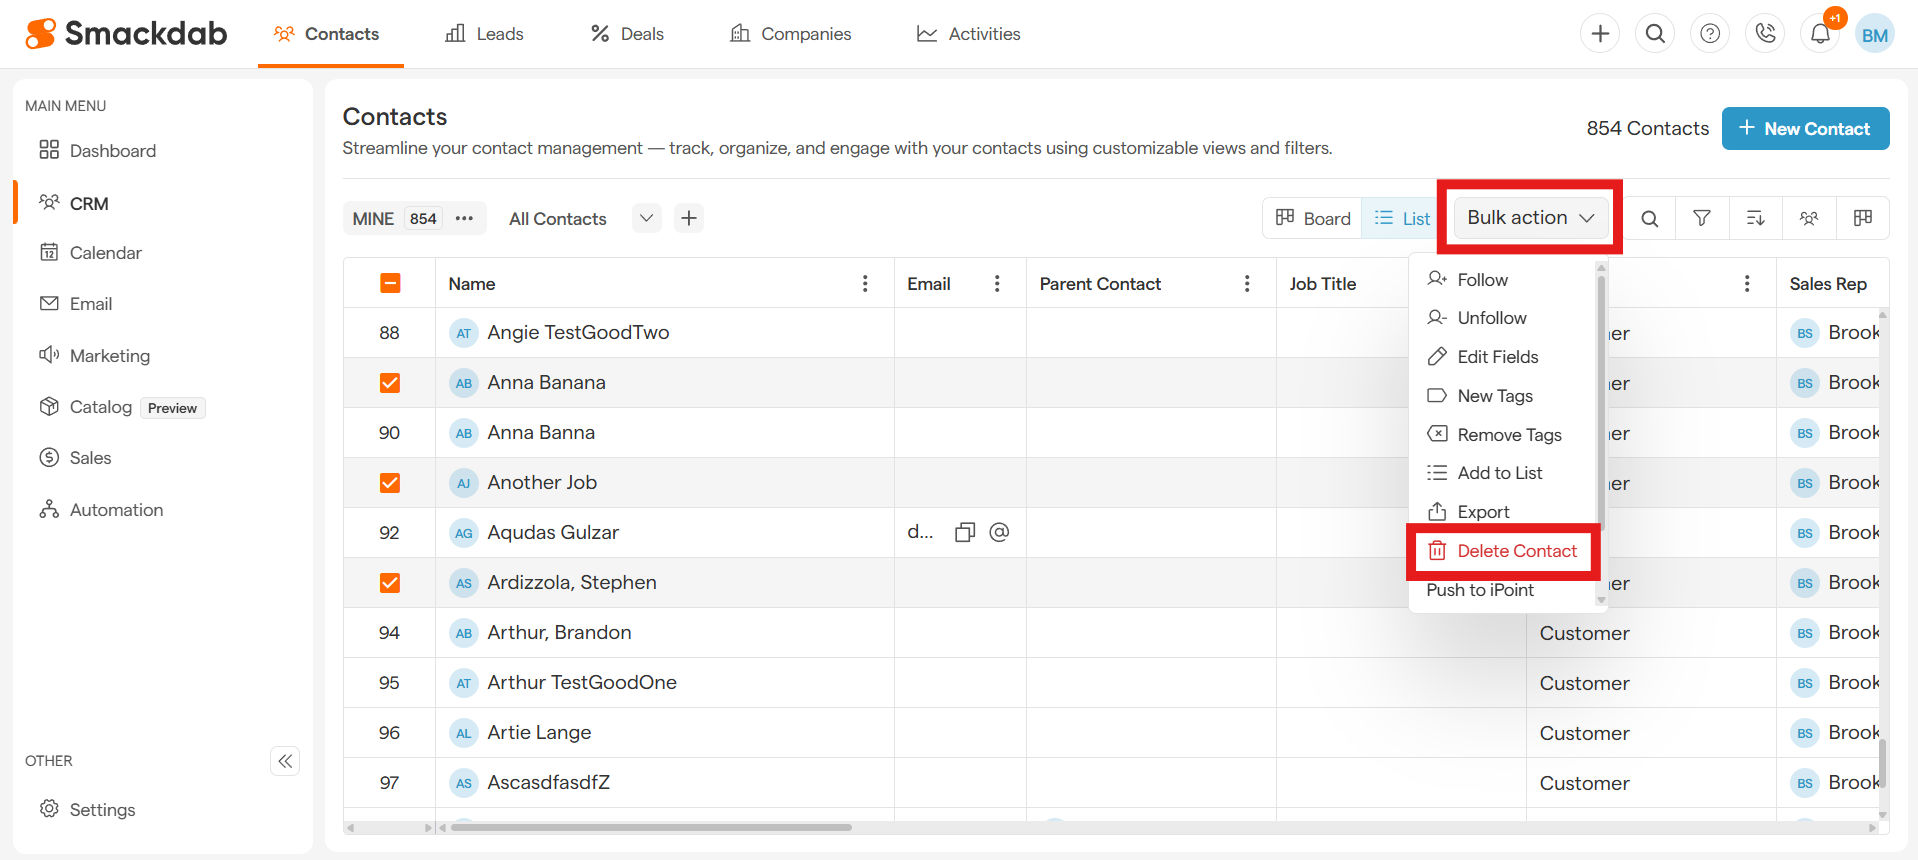Viewport: 1918px width, 860px height.
Task: Open the column layout icon
Action: pos(1862,218)
